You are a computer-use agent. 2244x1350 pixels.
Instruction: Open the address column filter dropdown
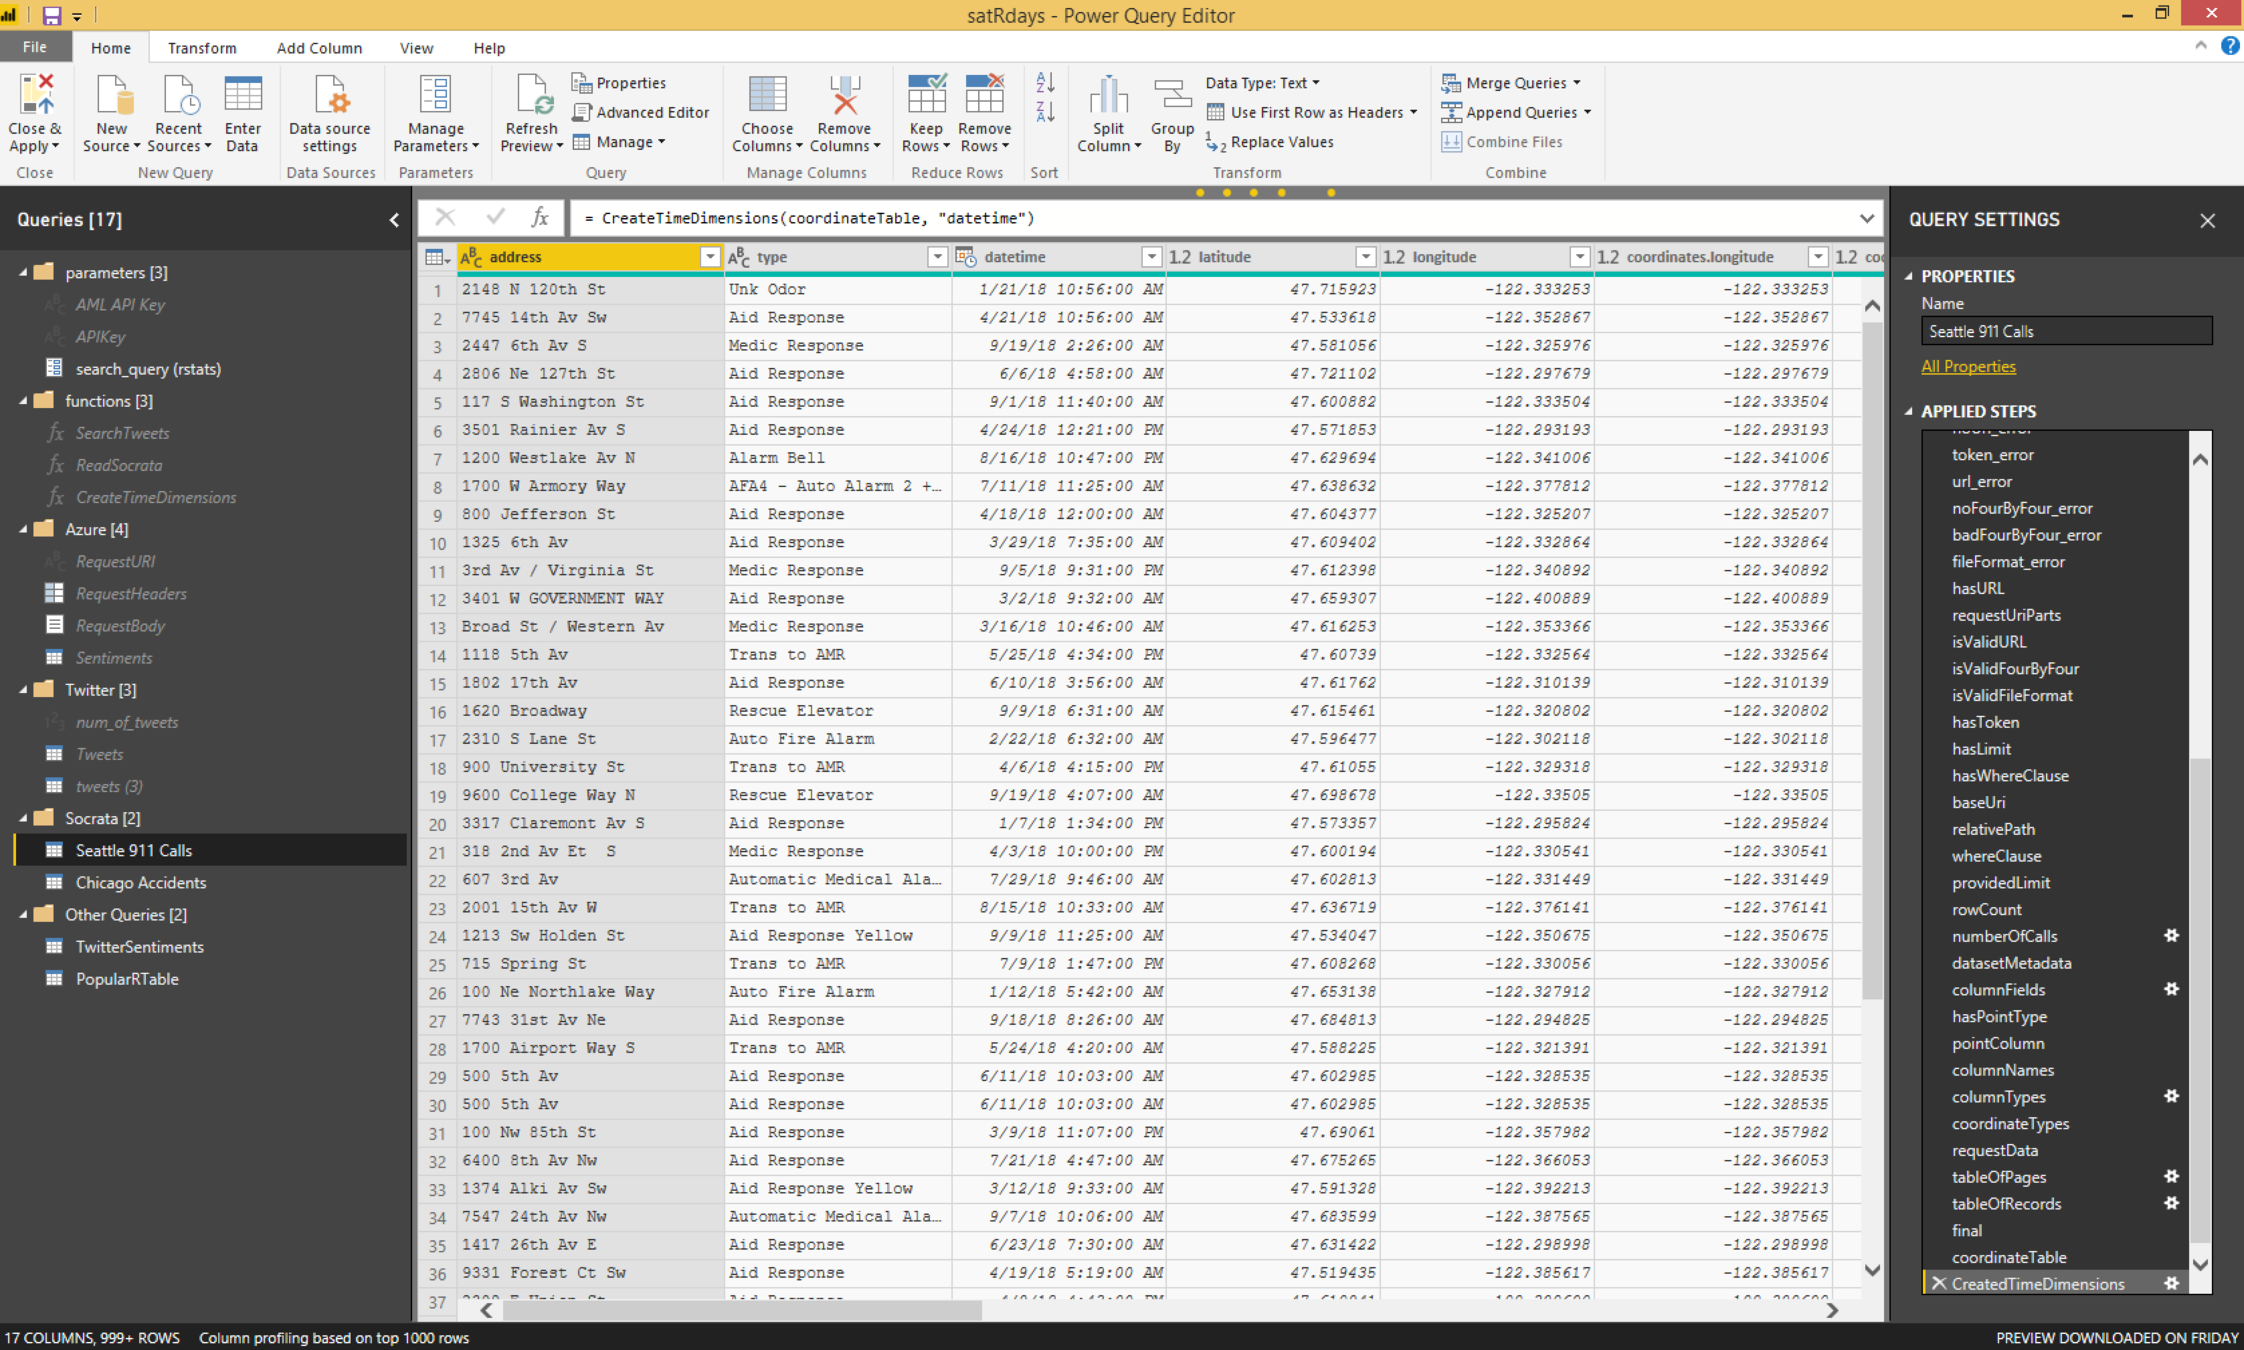pyautogui.click(x=709, y=257)
